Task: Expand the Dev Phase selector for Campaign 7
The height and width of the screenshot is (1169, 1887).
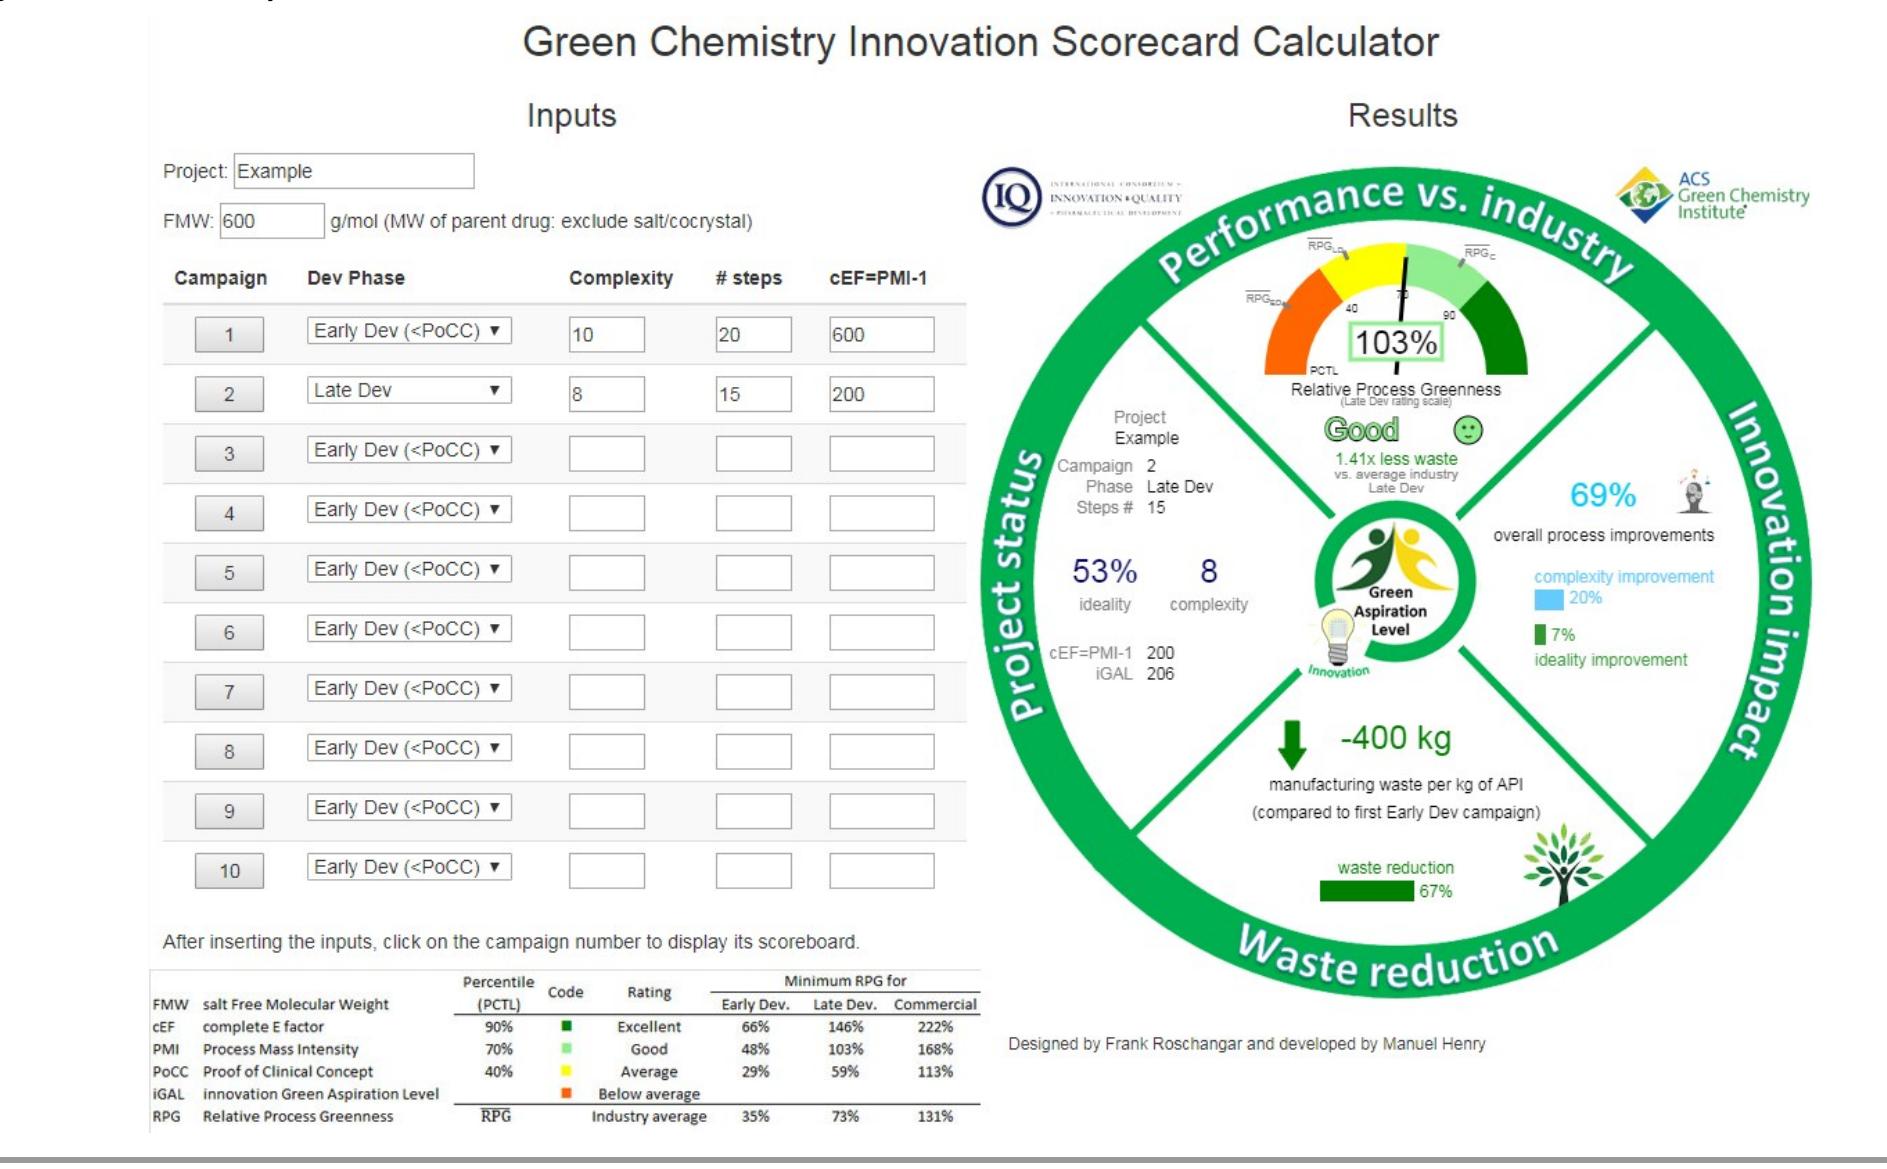Action: [x=409, y=687]
